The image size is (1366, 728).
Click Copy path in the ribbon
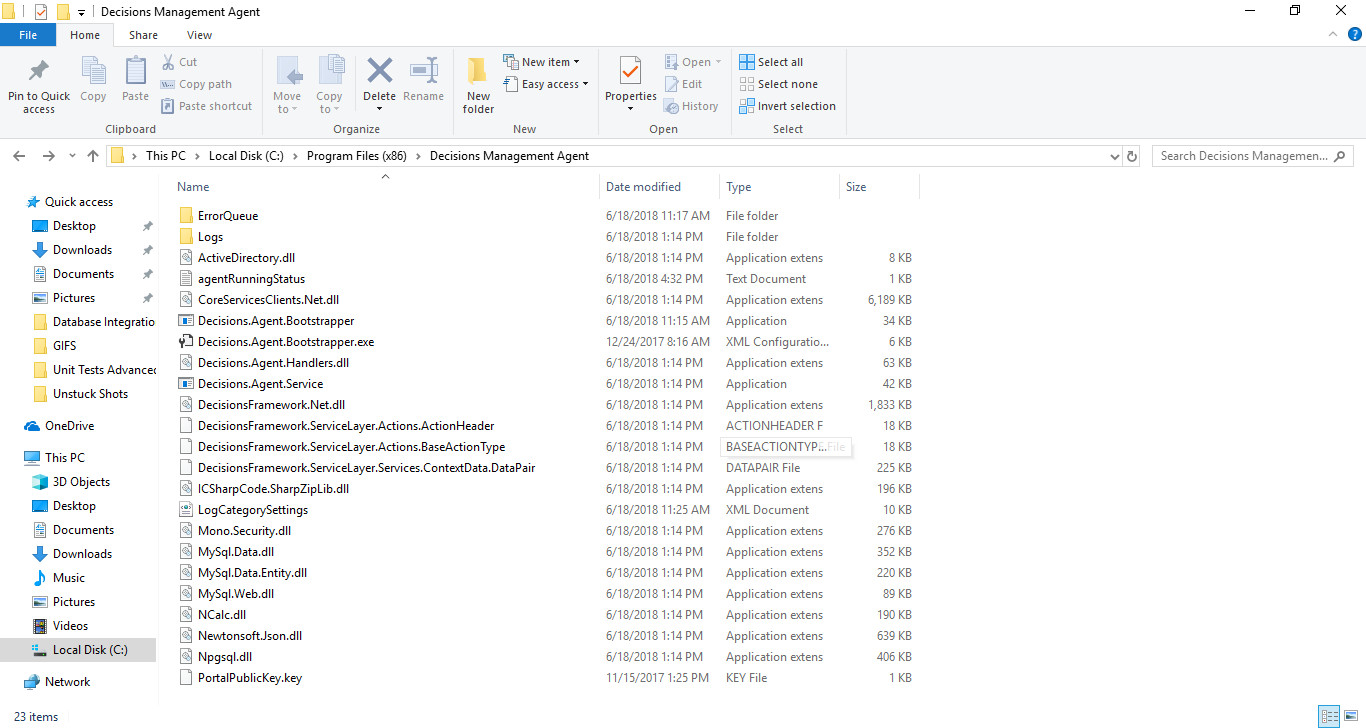[196, 84]
